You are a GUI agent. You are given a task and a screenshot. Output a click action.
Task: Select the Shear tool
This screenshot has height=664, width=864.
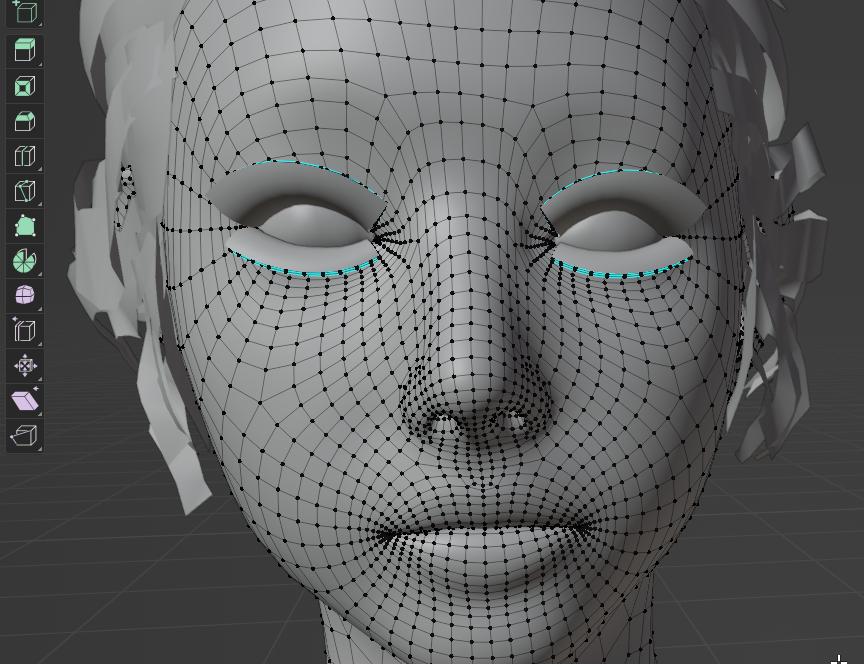point(25,401)
